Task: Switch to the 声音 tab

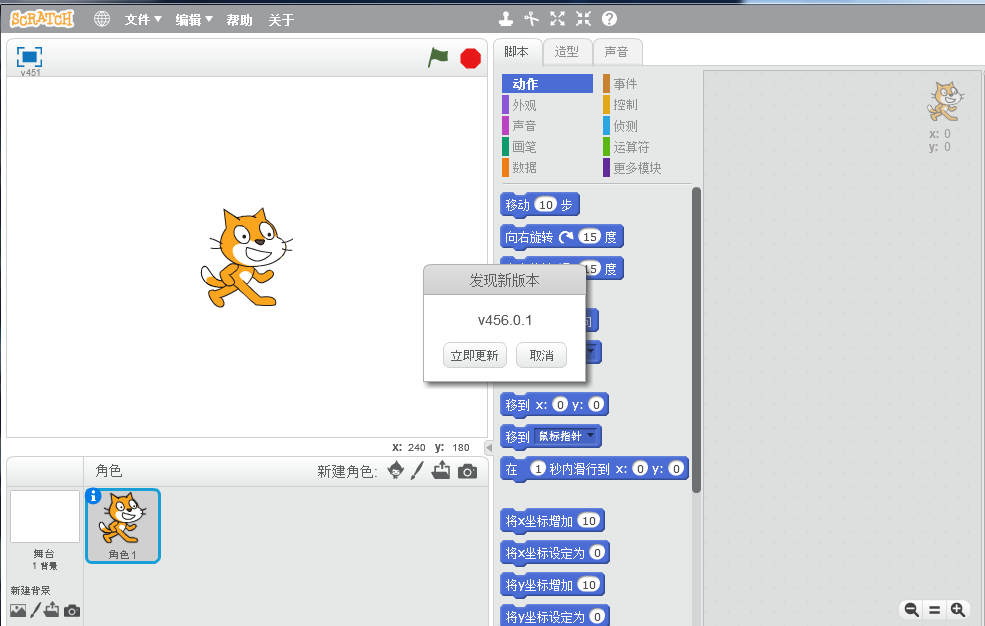Action: (616, 52)
